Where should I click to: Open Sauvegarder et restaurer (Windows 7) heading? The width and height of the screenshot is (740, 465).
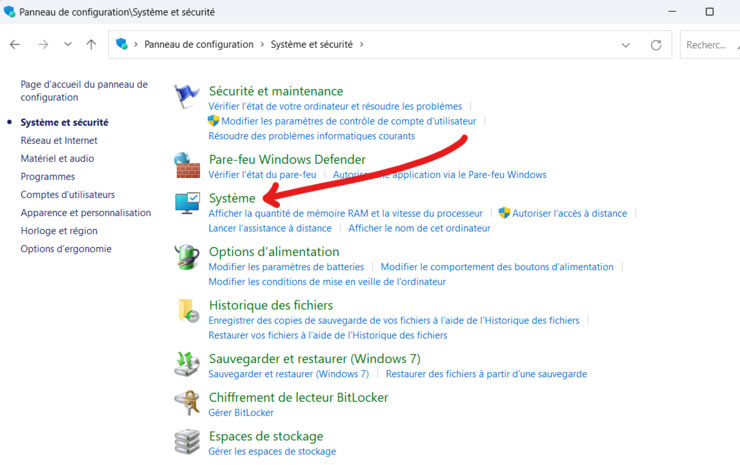315,359
